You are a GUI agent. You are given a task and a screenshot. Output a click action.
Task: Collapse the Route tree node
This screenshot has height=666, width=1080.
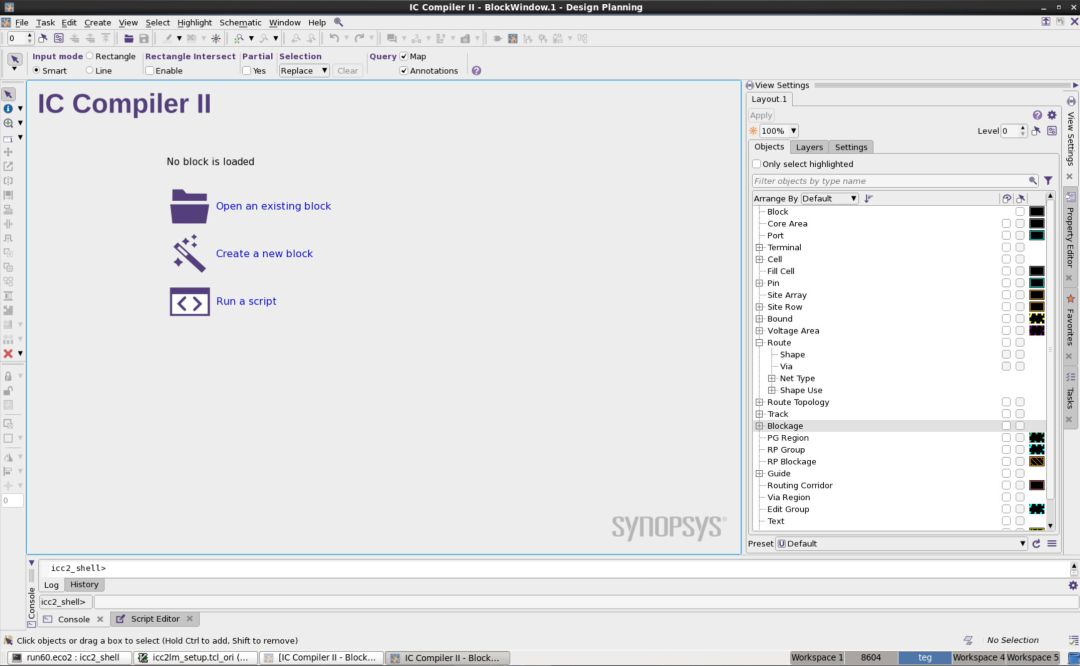pos(759,342)
